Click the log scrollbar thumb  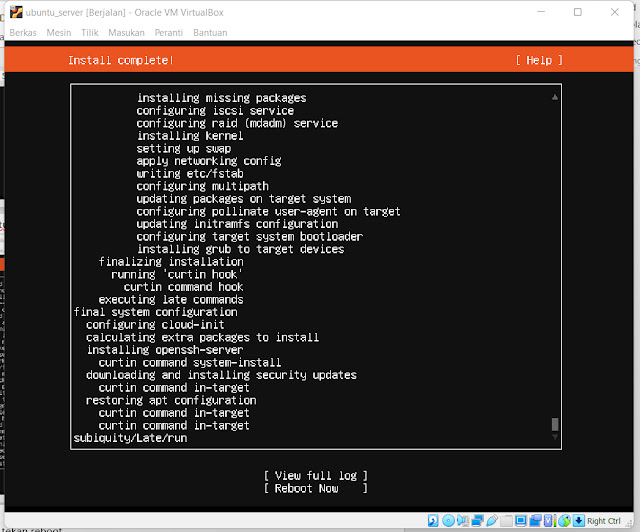pyautogui.click(x=555, y=424)
